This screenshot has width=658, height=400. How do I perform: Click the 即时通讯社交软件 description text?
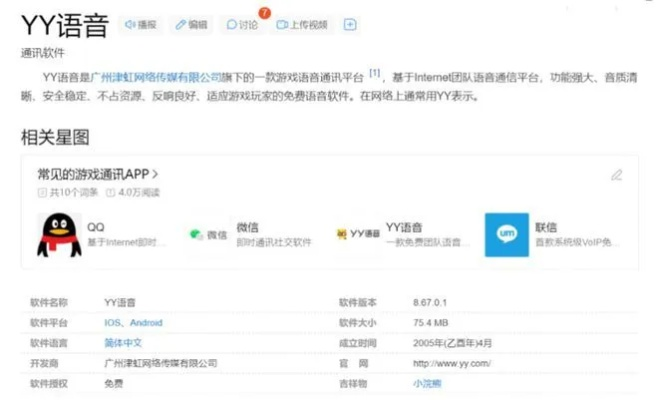click(x=274, y=242)
